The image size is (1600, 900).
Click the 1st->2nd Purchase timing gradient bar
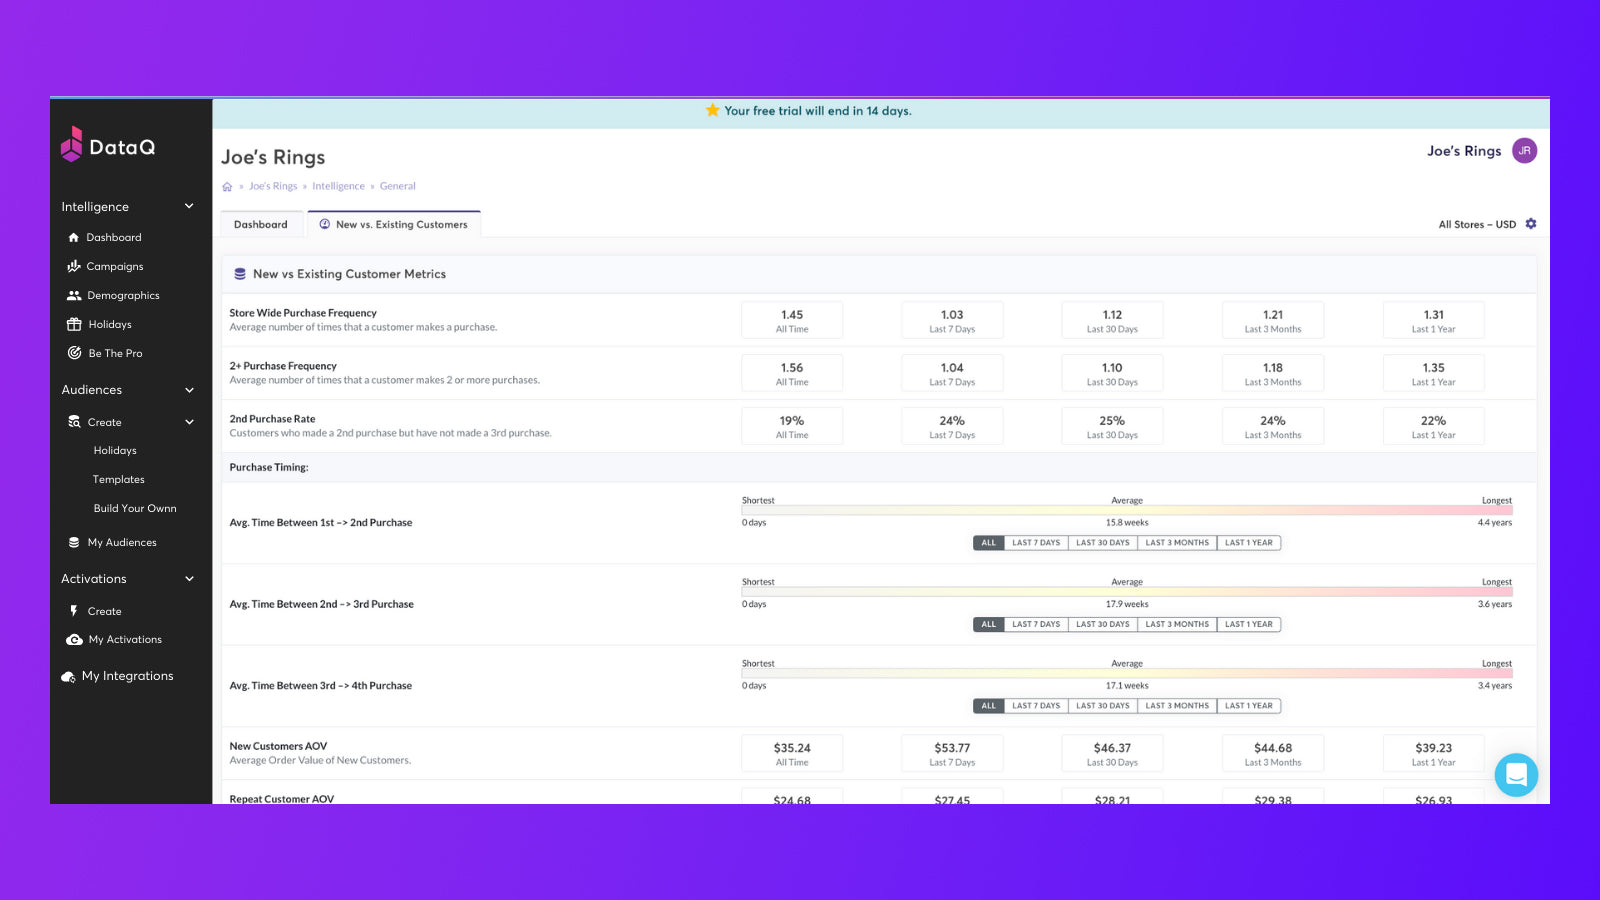pyautogui.click(x=1126, y=511)
